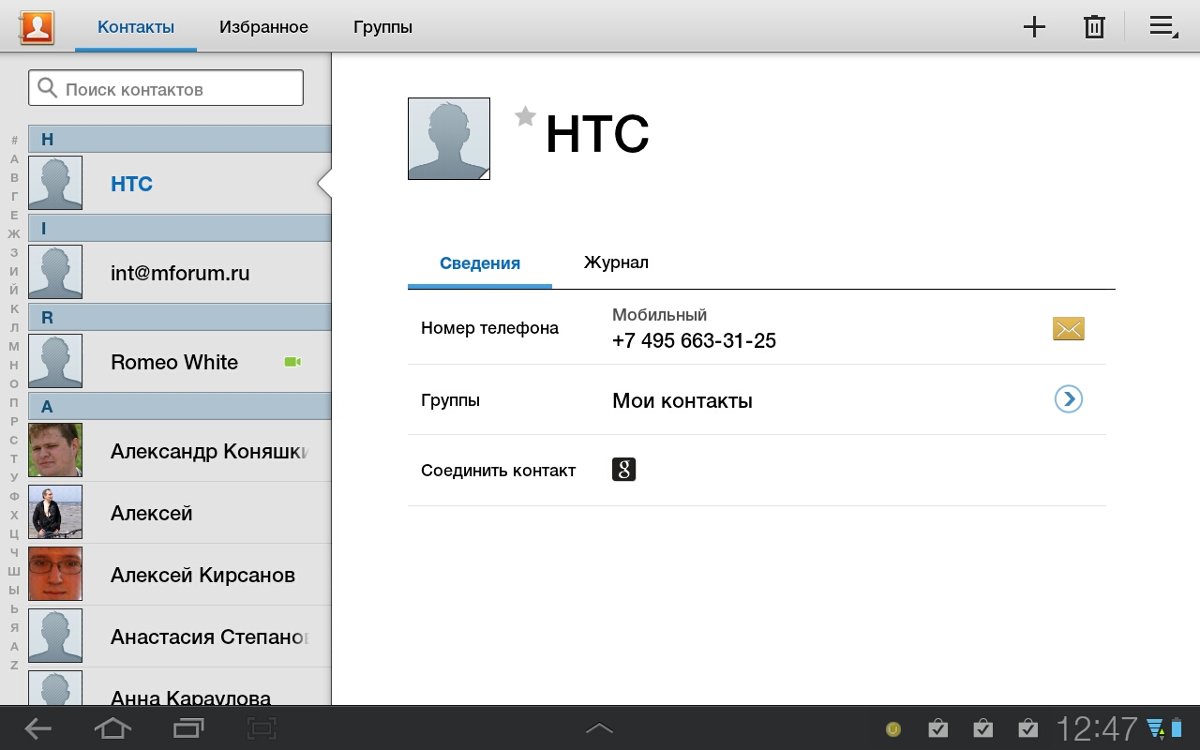Jump to letter Ж in alphabet index
The width and height of the screenshot is (1200, 750).
click(x=14, y=233)
